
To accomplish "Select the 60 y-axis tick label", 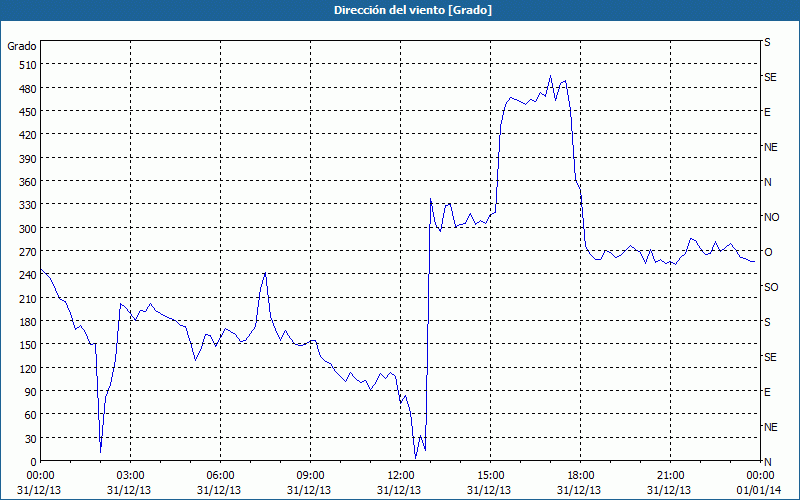I will point(31,415).
